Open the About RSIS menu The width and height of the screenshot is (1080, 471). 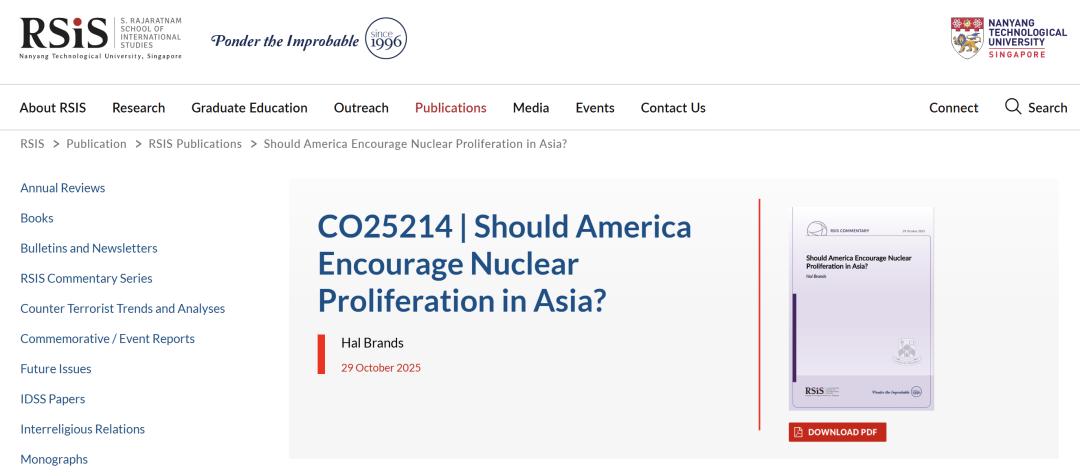tap(53, 108)
